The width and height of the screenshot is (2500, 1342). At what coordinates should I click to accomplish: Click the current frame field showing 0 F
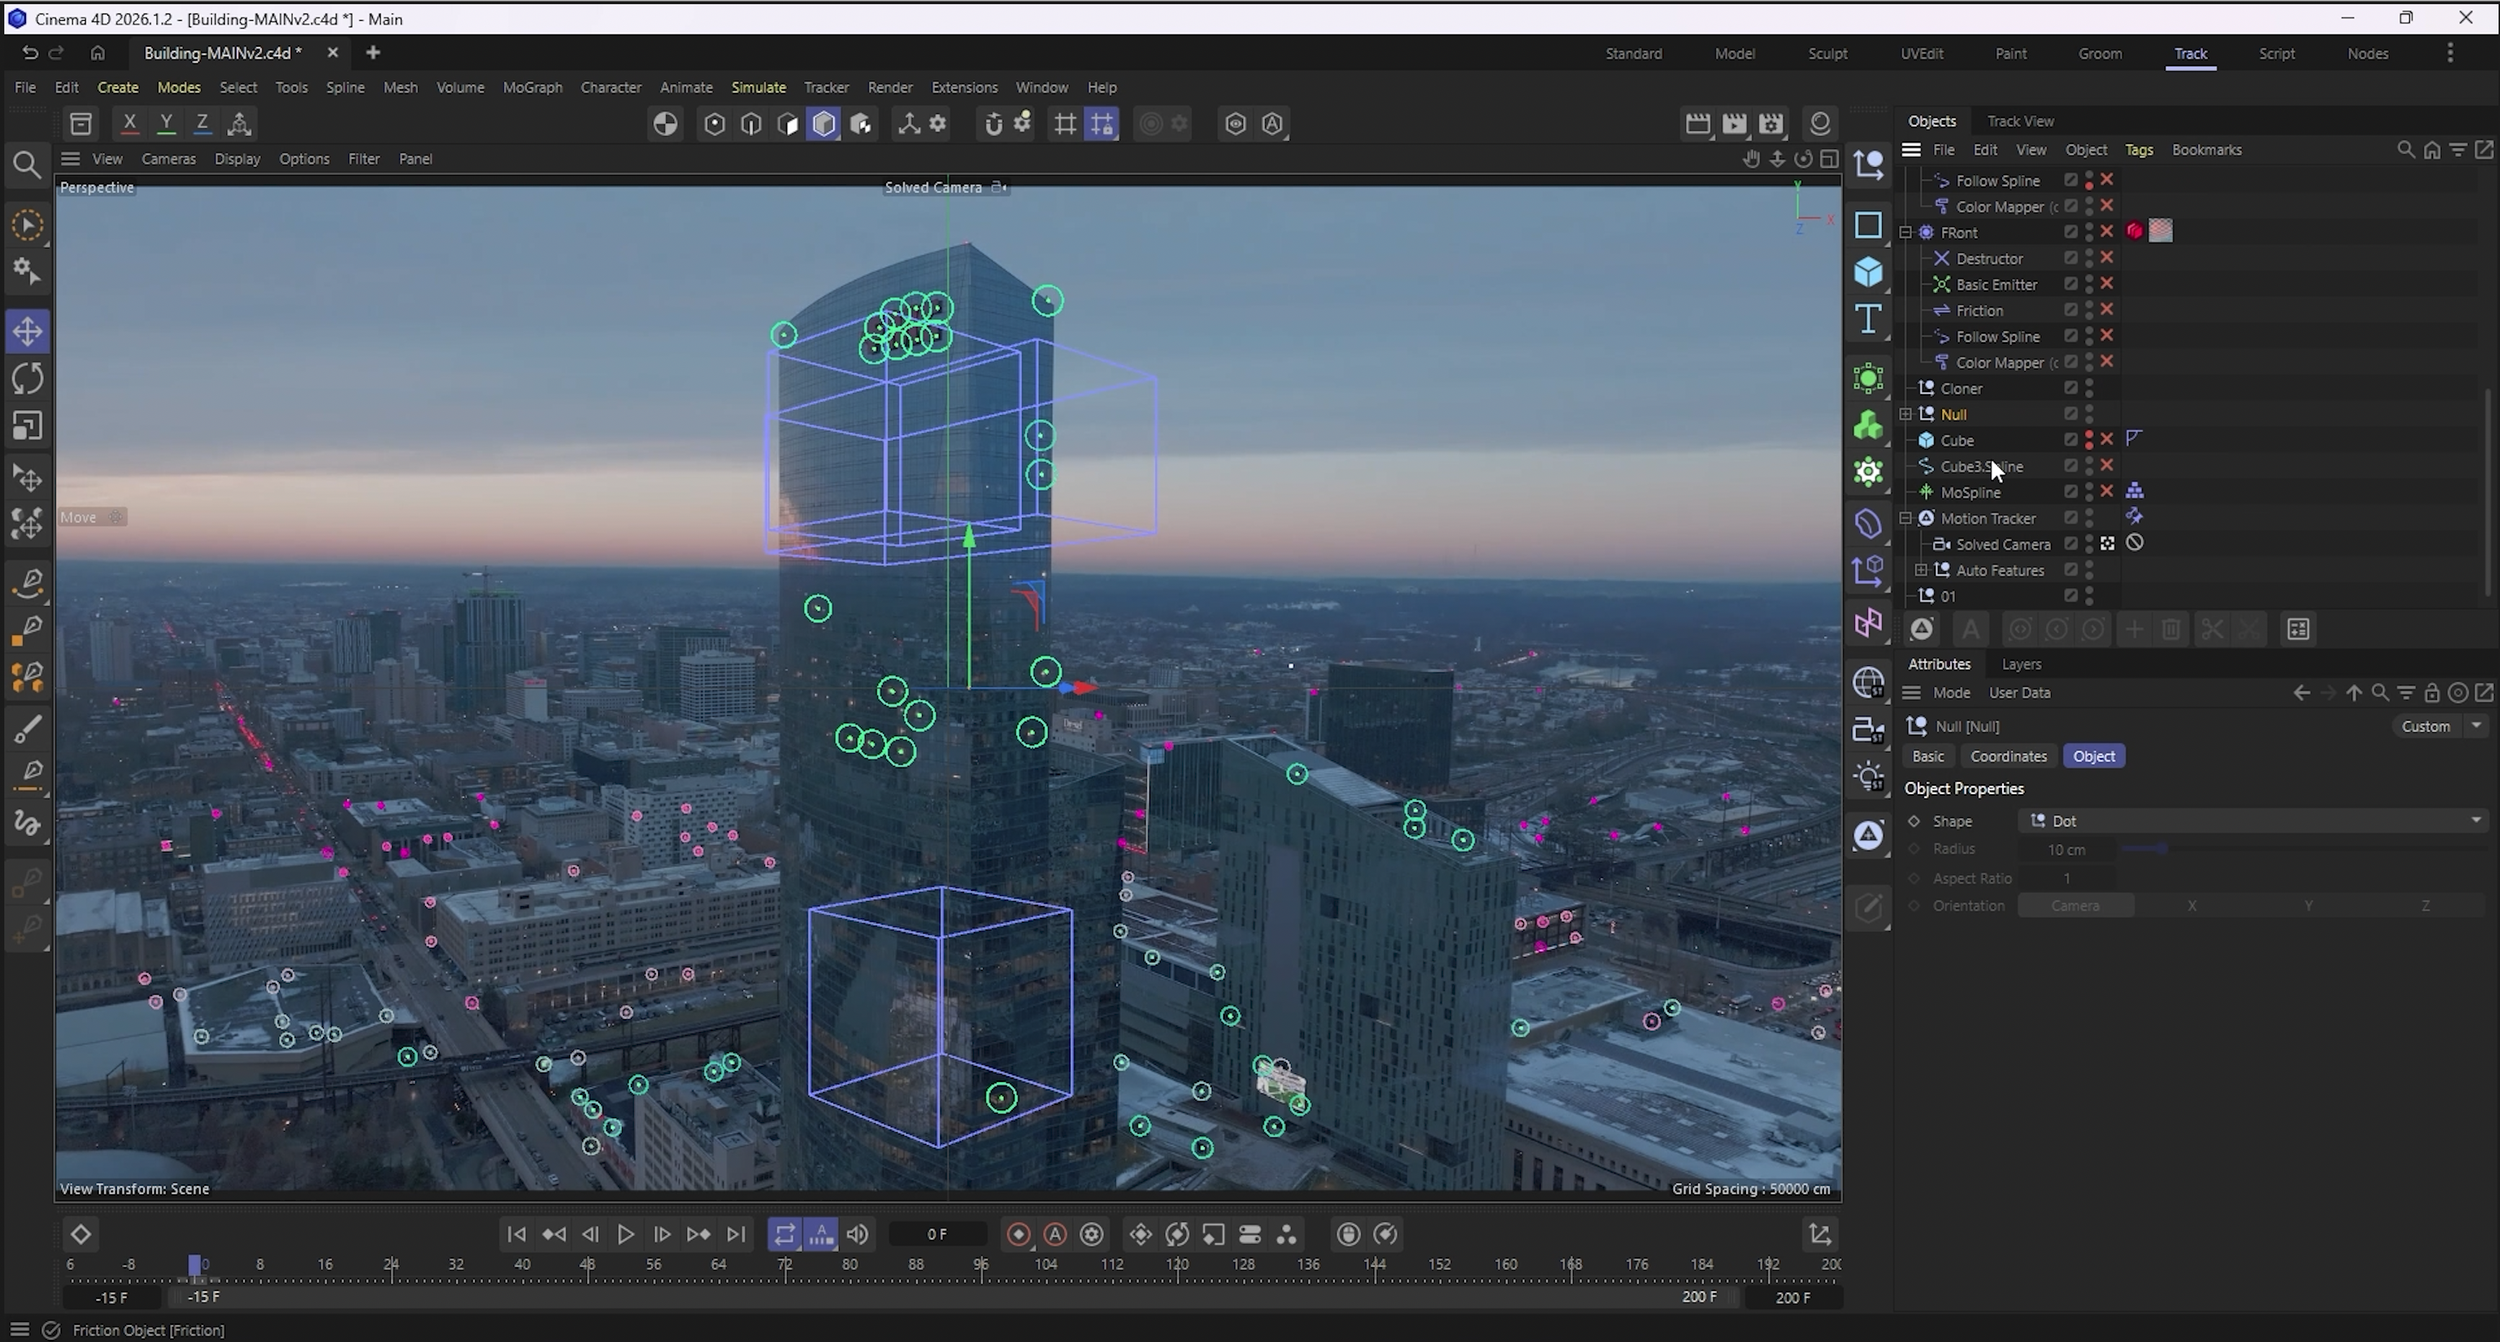point(937,1235)
